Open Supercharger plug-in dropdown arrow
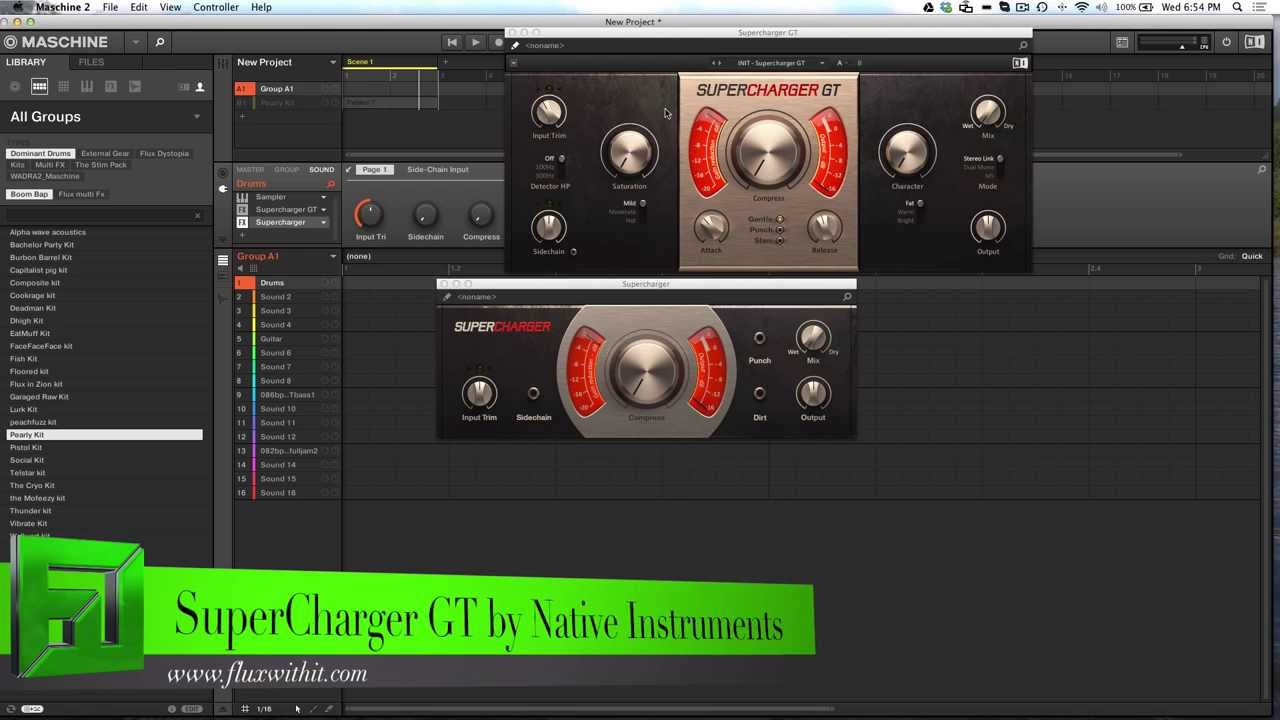This screenshot has height=720, width=1280. coord(323,222)
